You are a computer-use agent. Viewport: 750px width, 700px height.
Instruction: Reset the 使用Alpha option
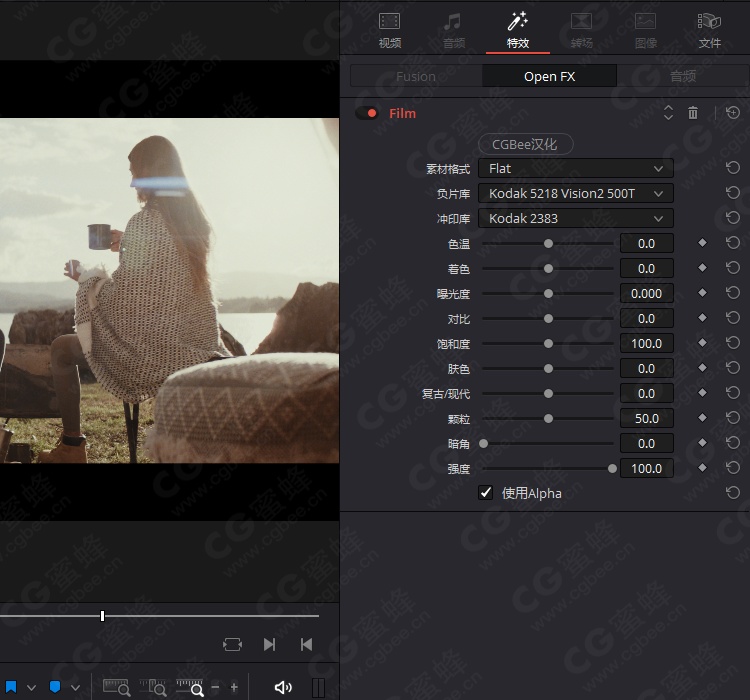point(733,492)
